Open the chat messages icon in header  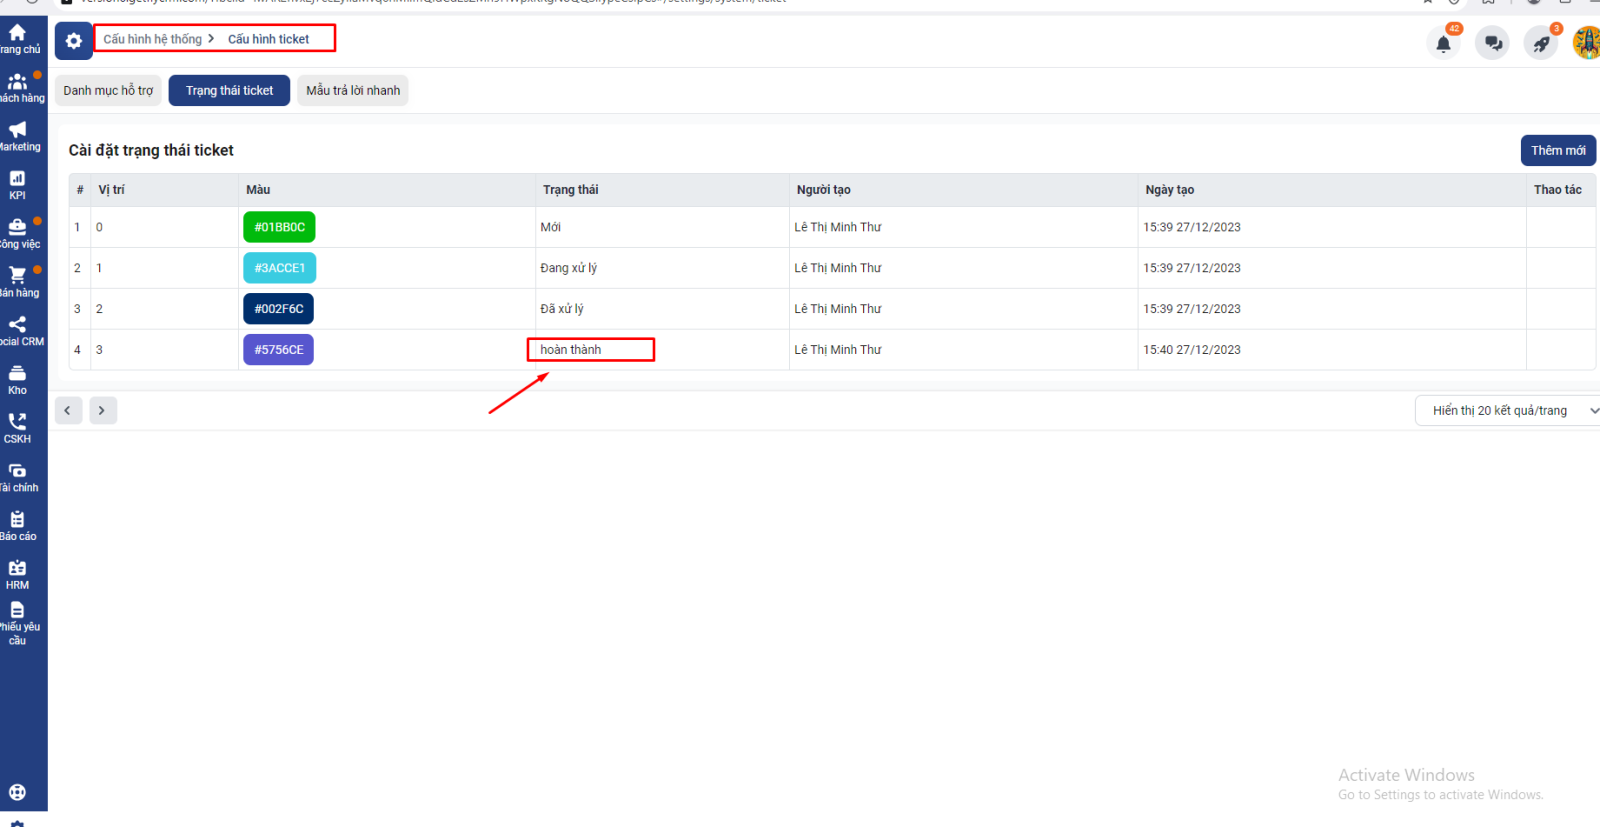tap(1492, 44)
